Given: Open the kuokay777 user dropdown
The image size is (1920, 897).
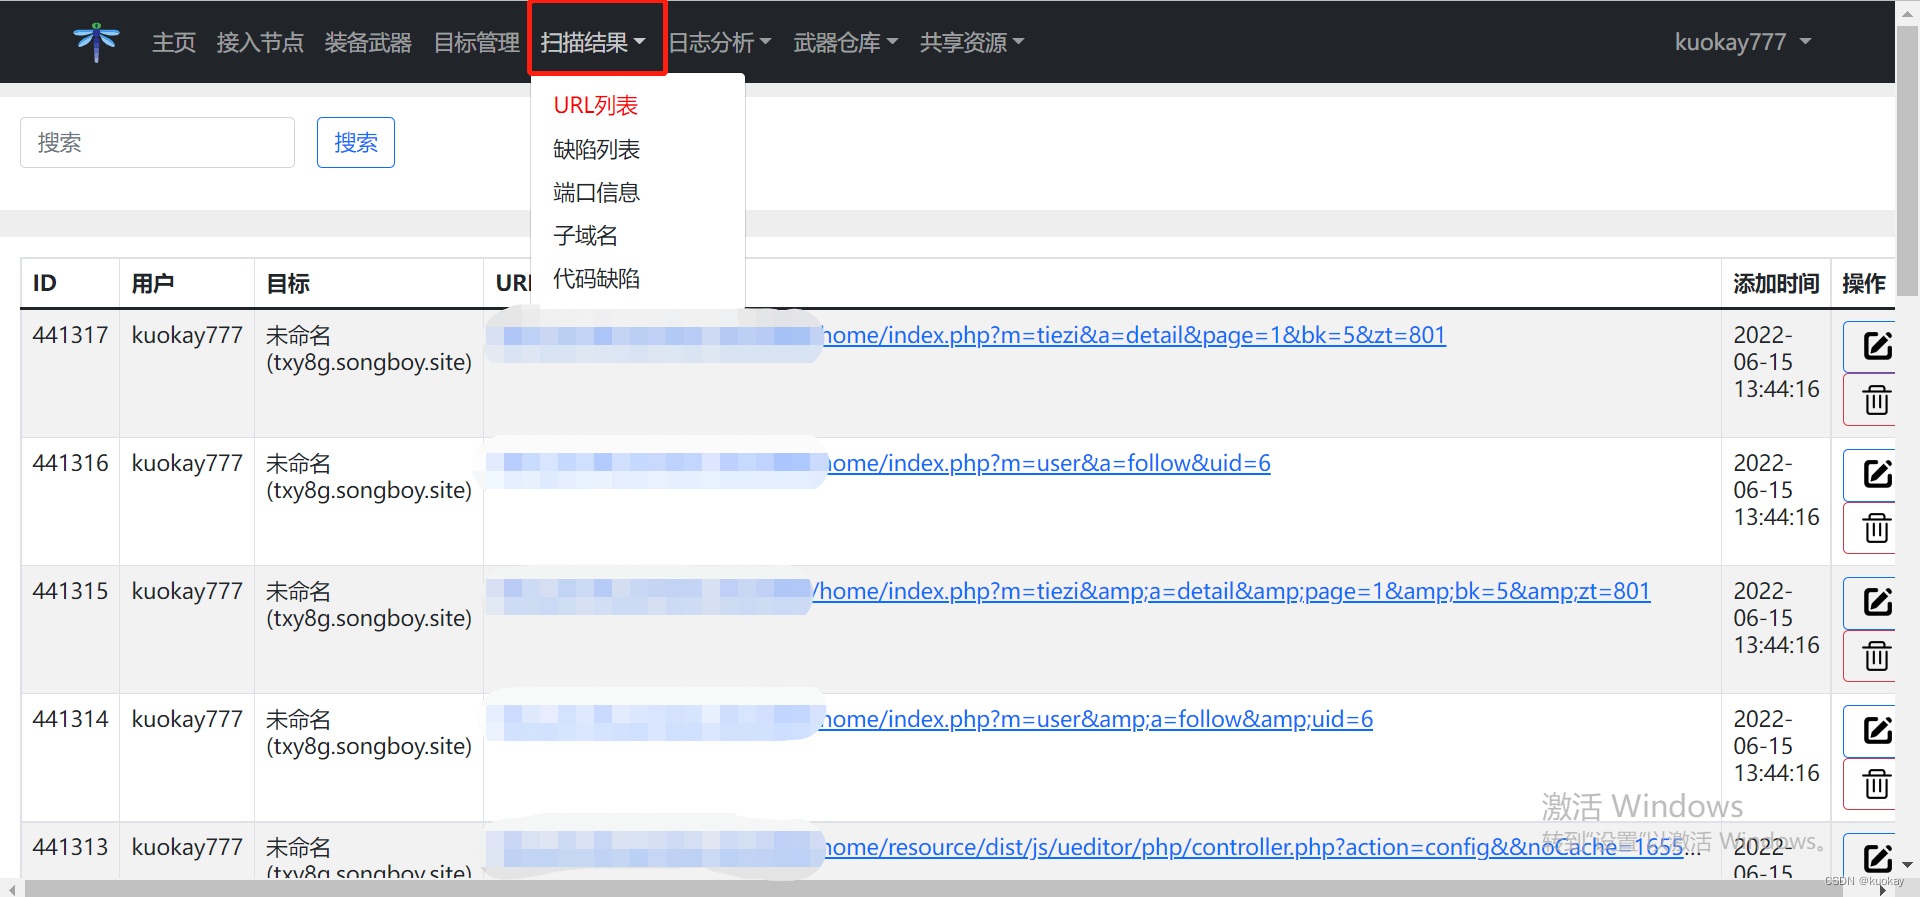Looking at the screenshot, I should (x=1743, y=42).
